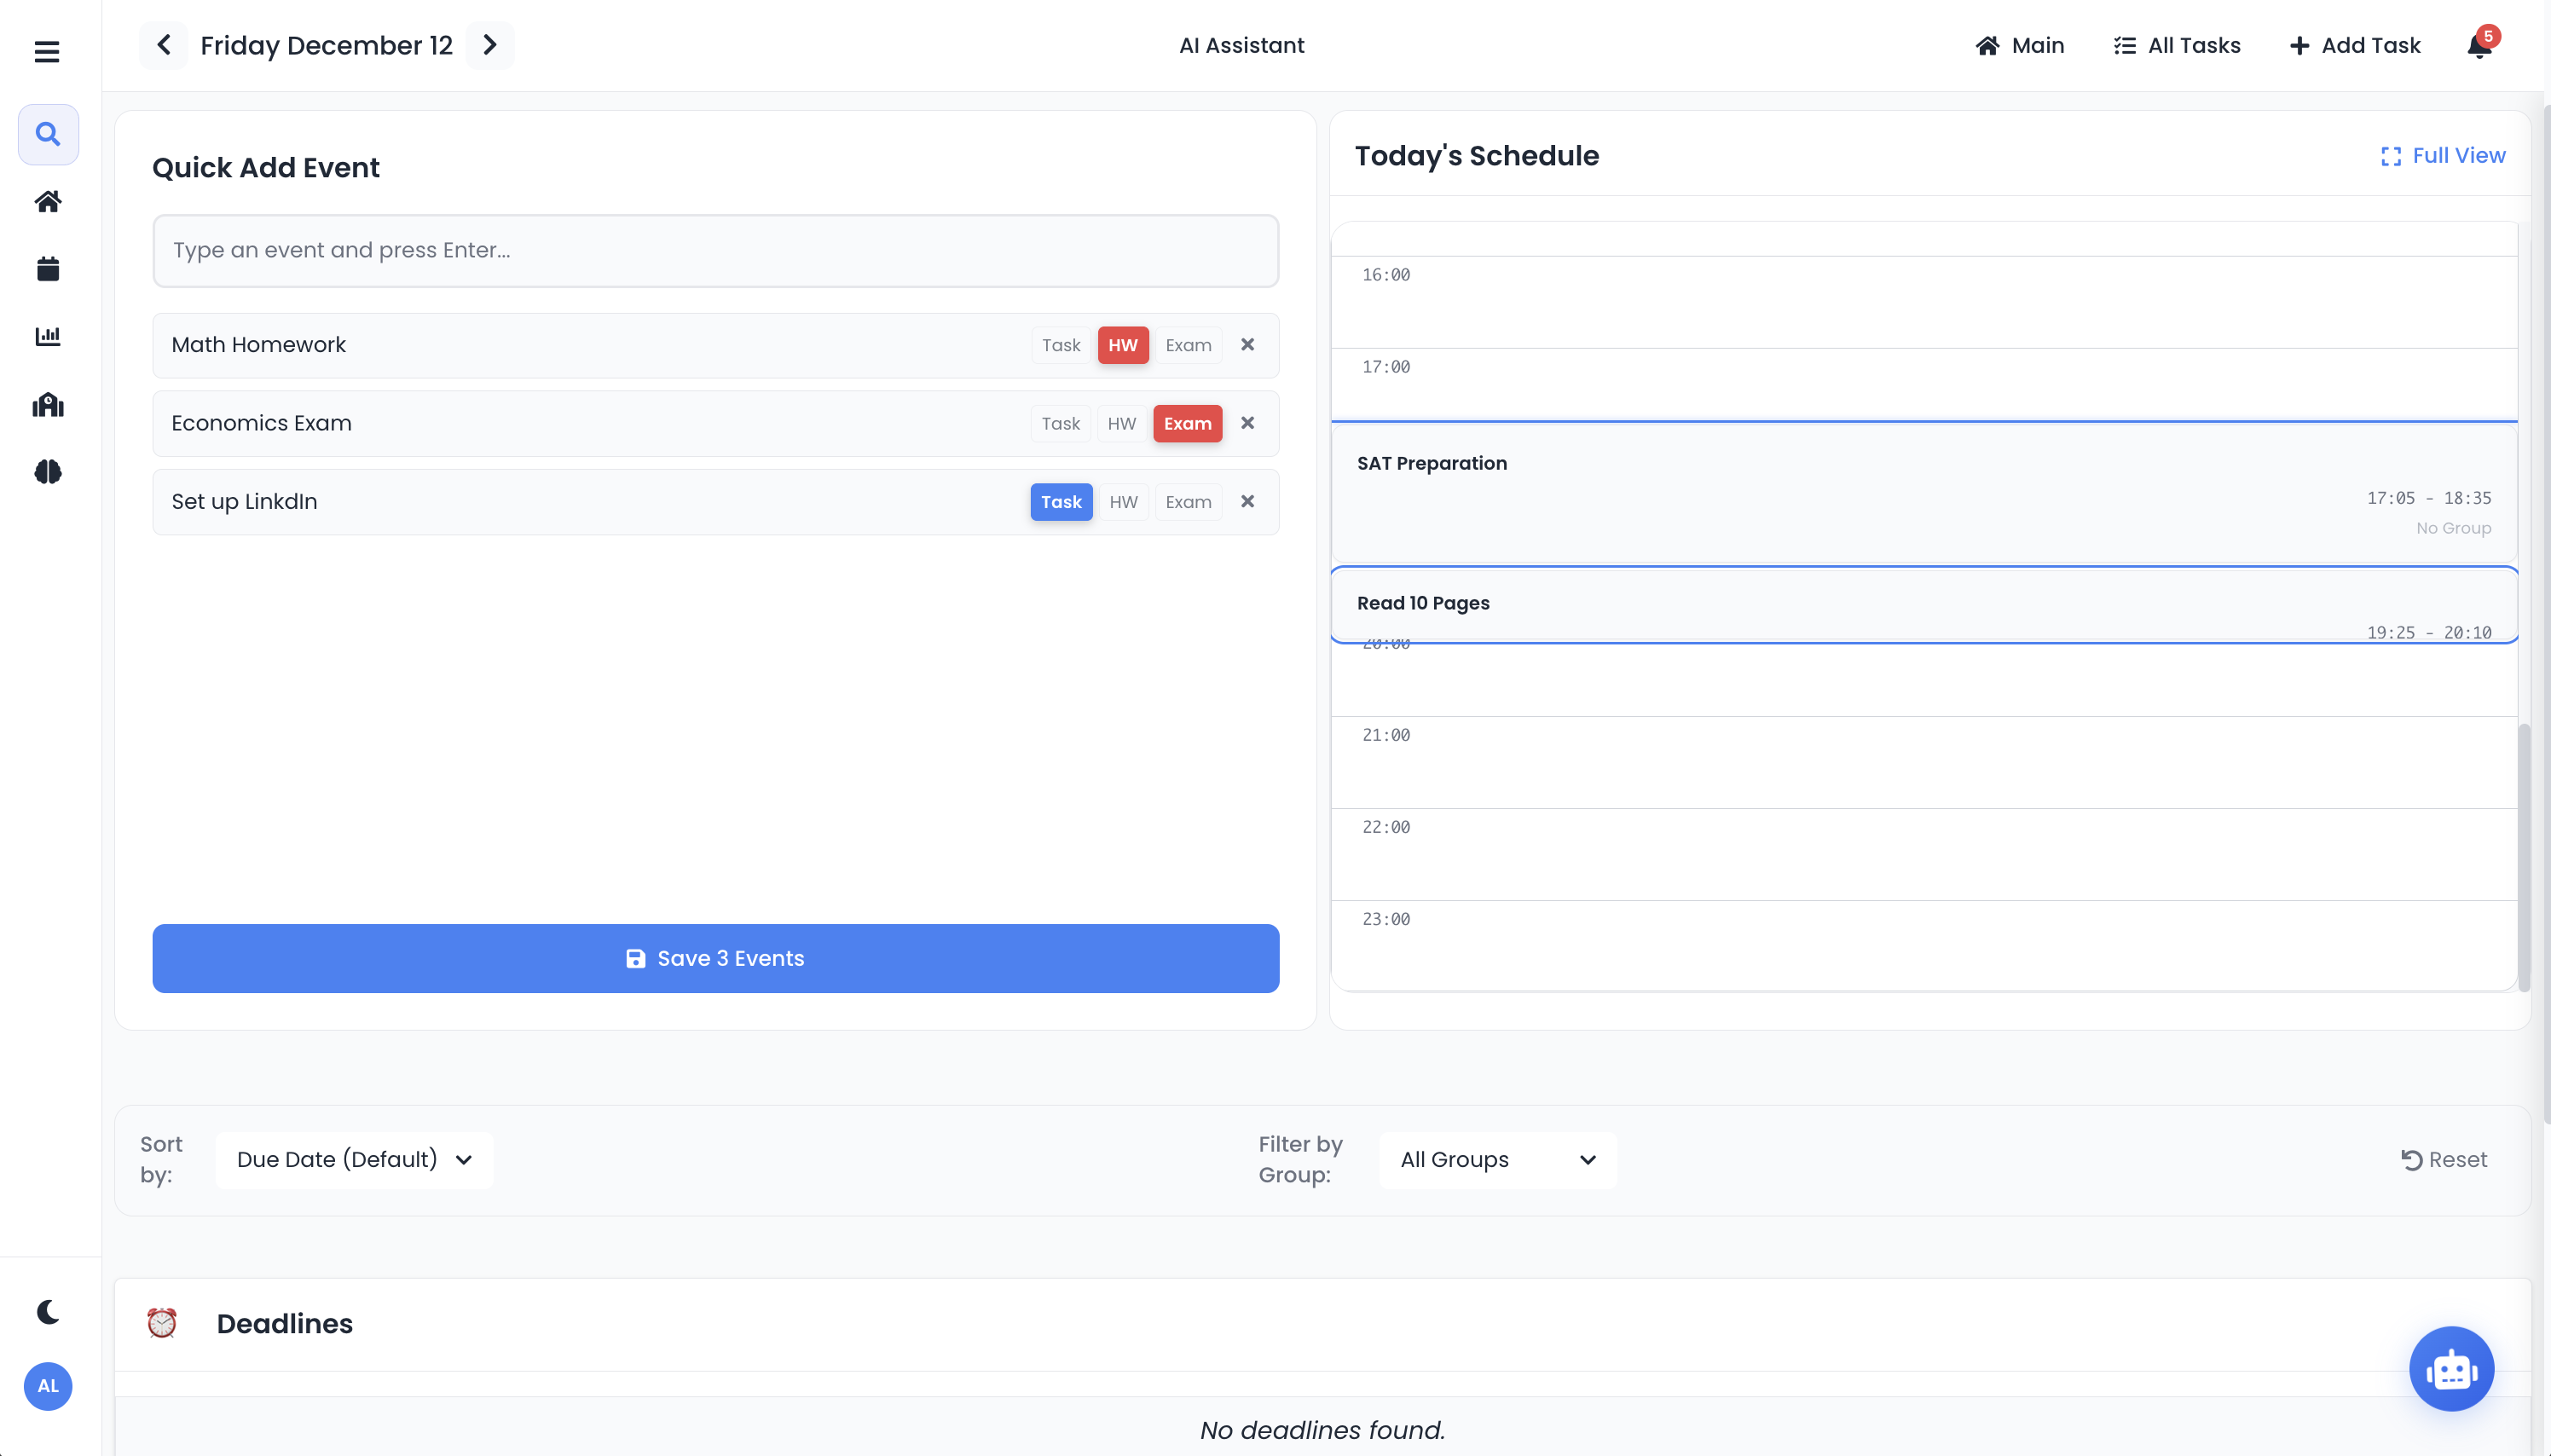Go to Main from the top menu
This screenshot has height=1456, width=2551.
[x=2021, y=45]
